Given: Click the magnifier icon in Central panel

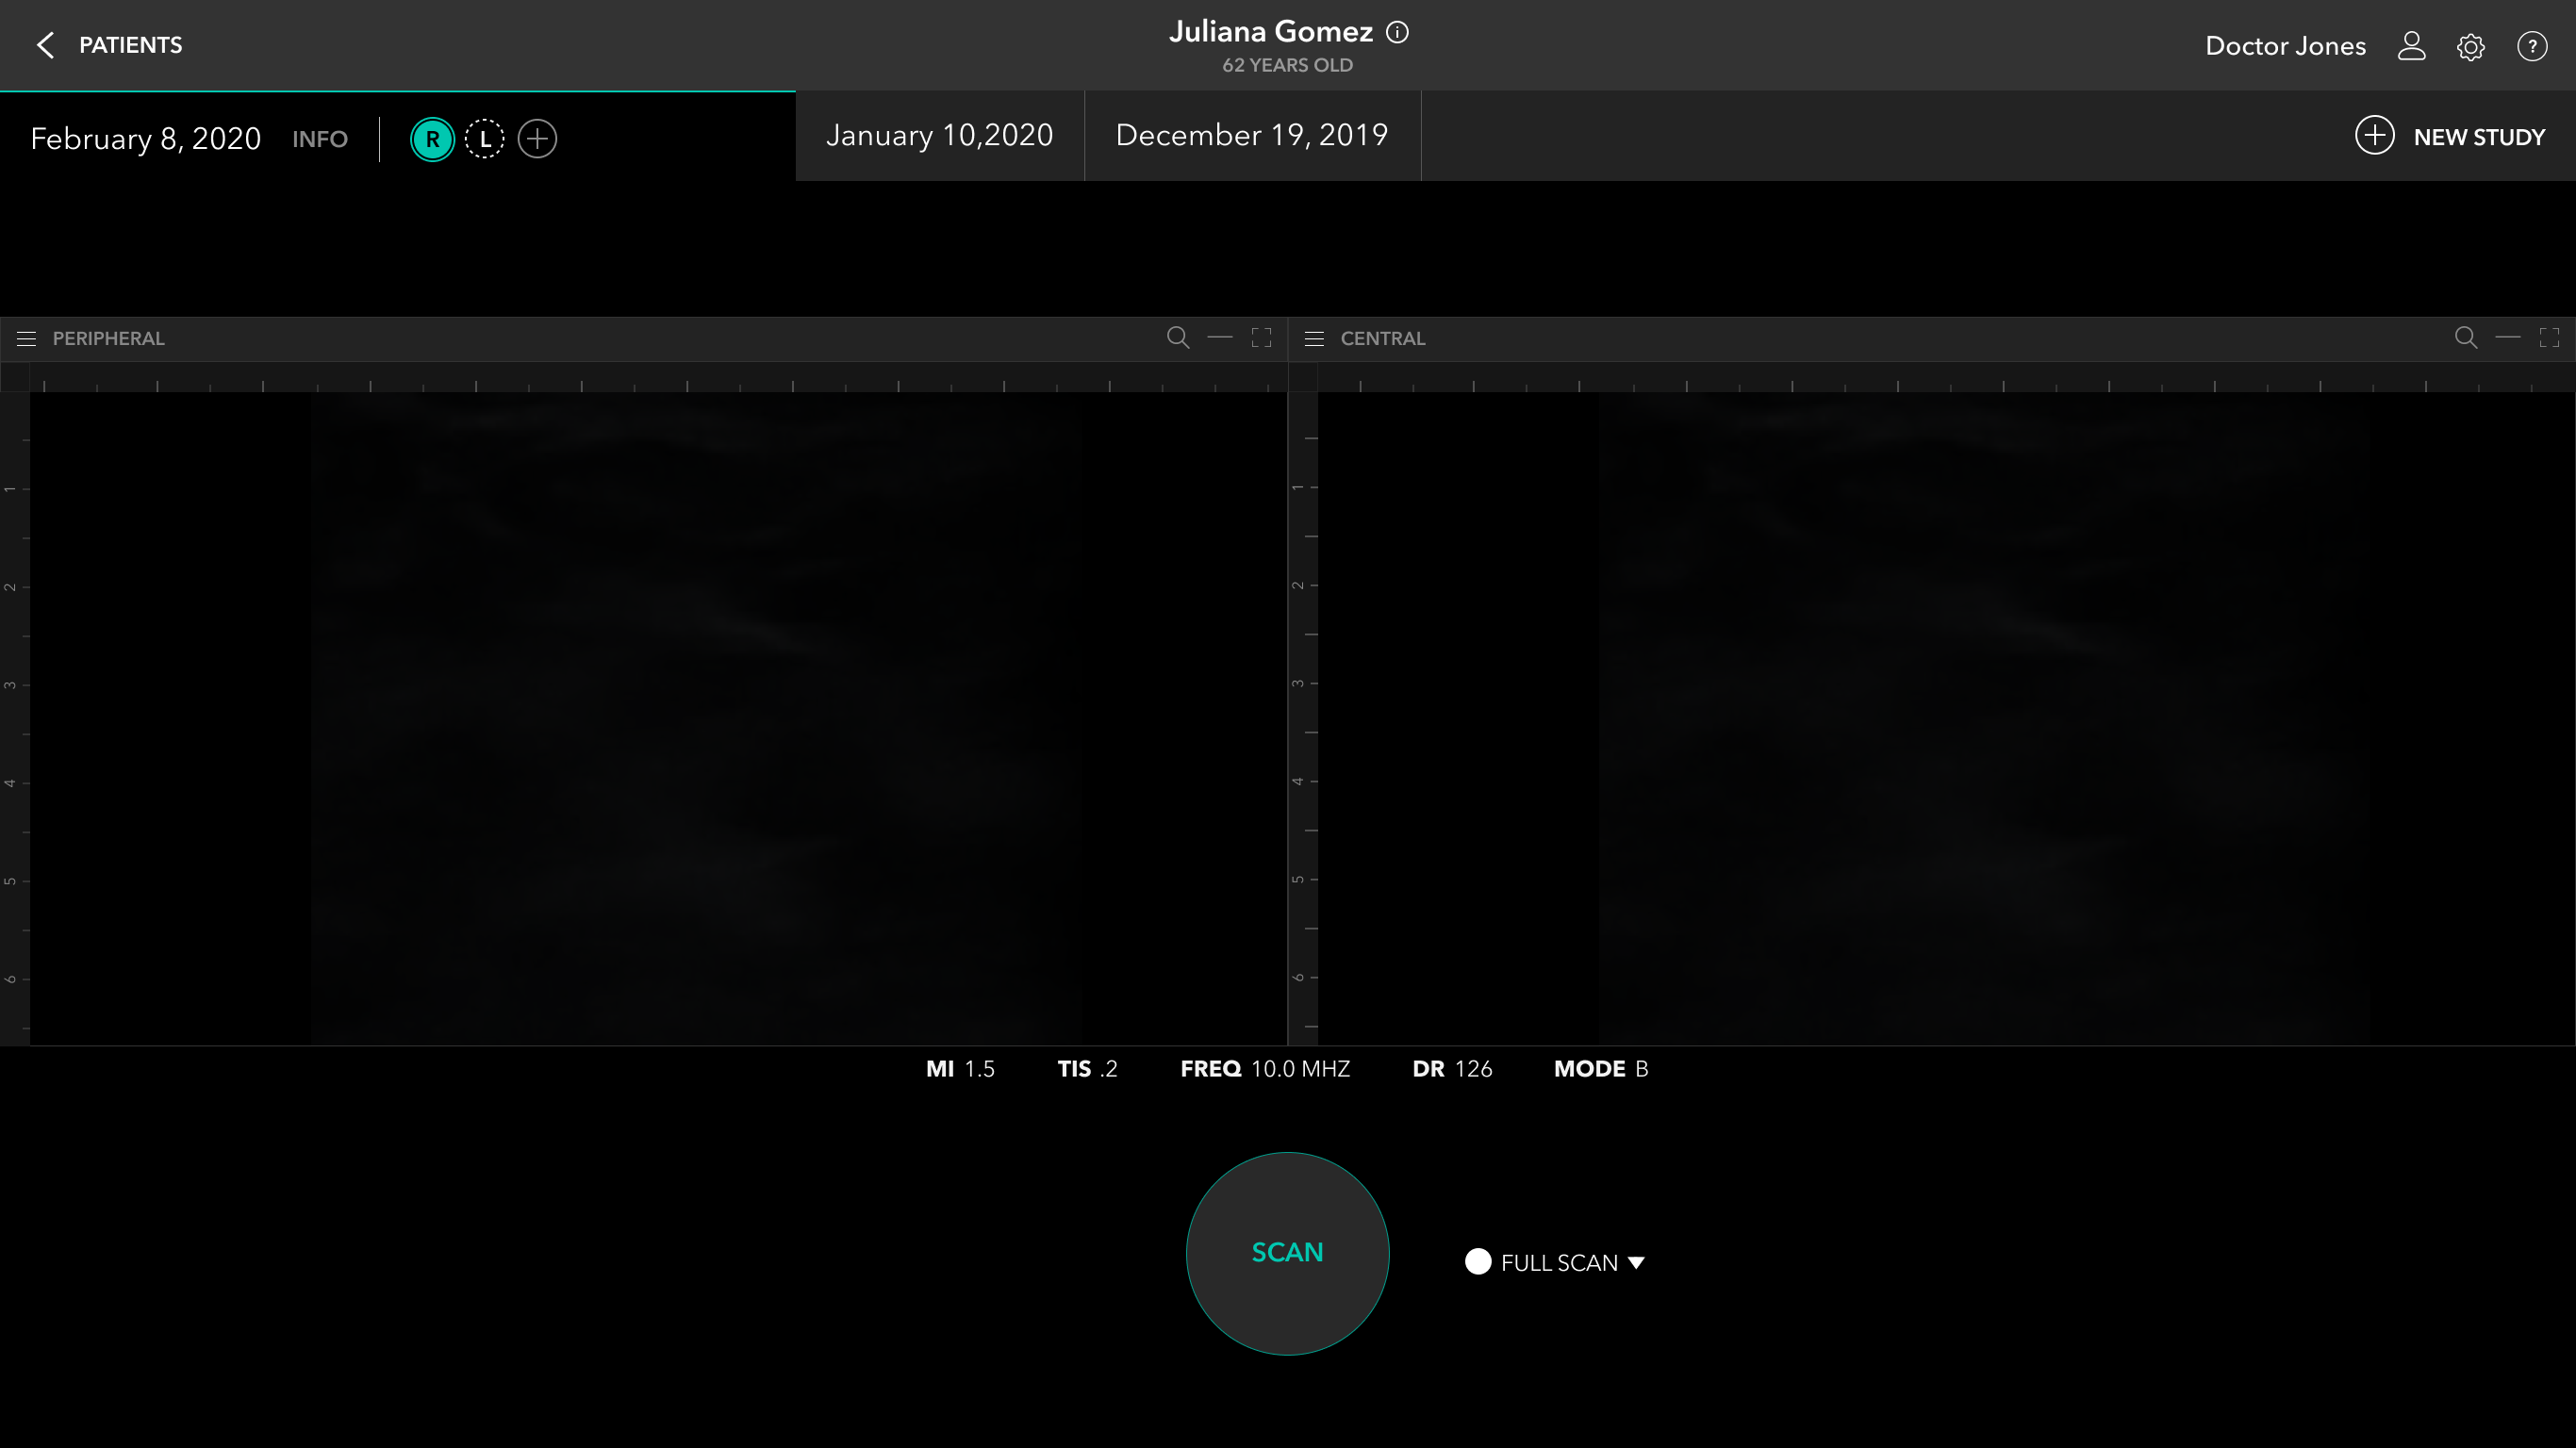Looking at the screenshot, I should tap(2465, 338).
